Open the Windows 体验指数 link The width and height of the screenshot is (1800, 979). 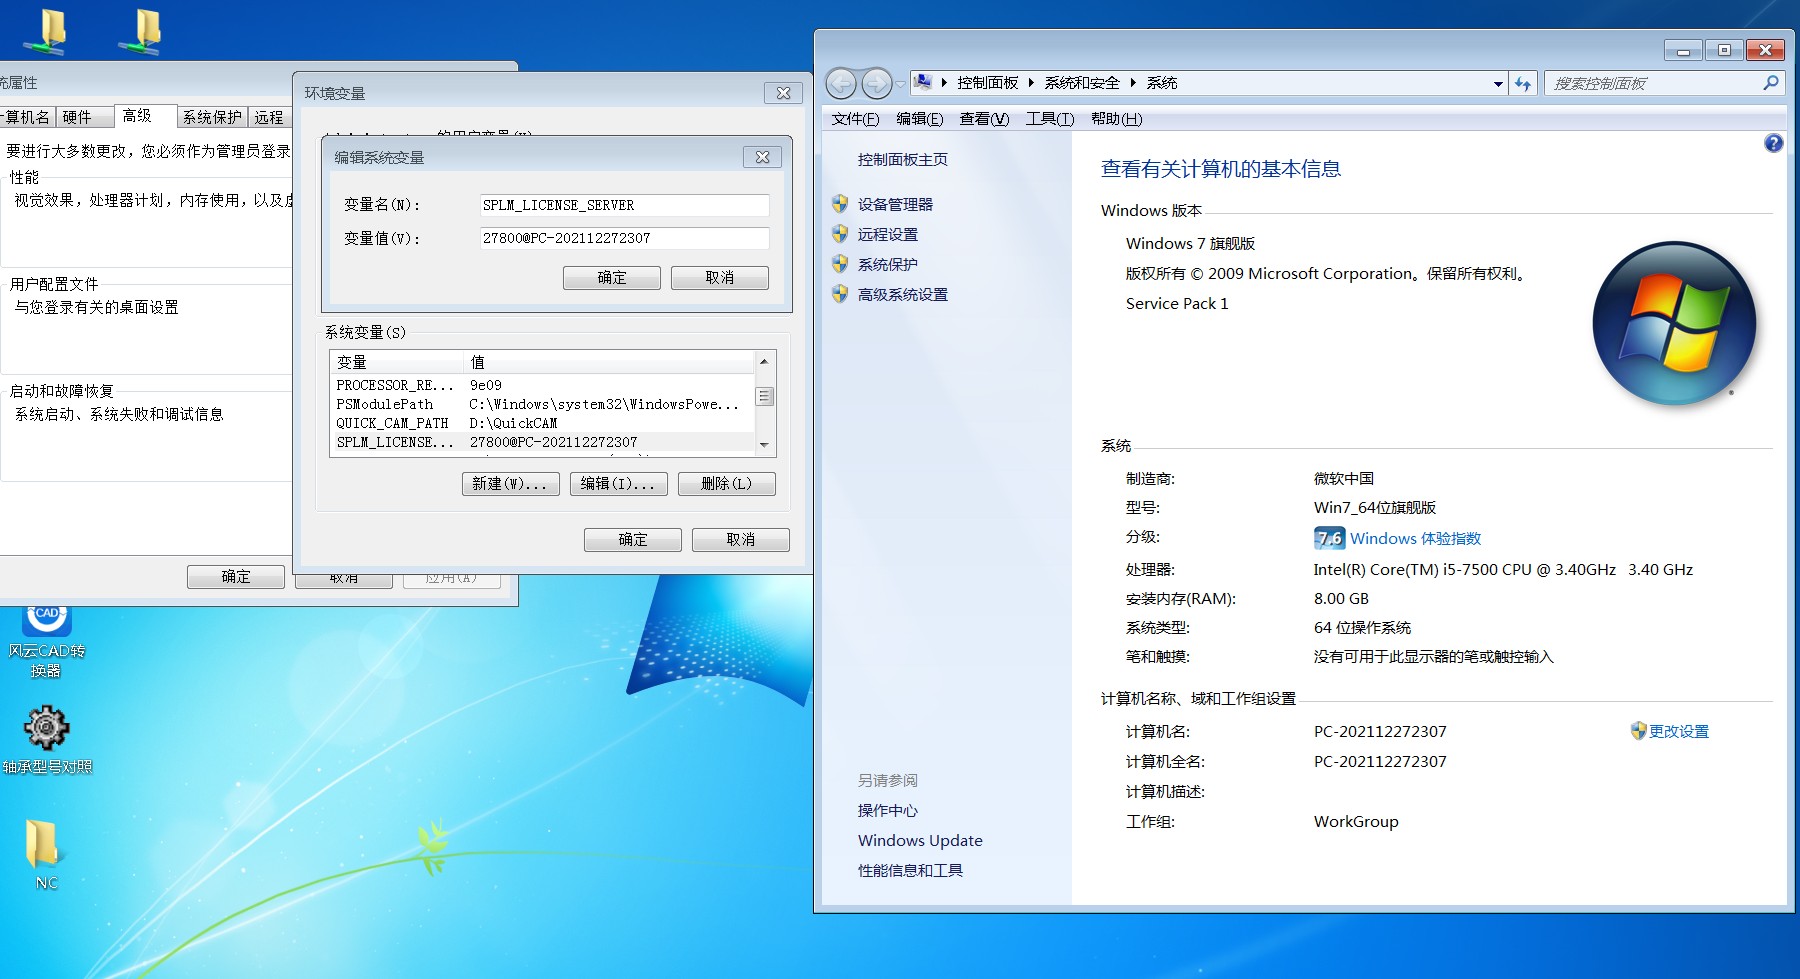pyautogui.click(x=1414, y=538)
